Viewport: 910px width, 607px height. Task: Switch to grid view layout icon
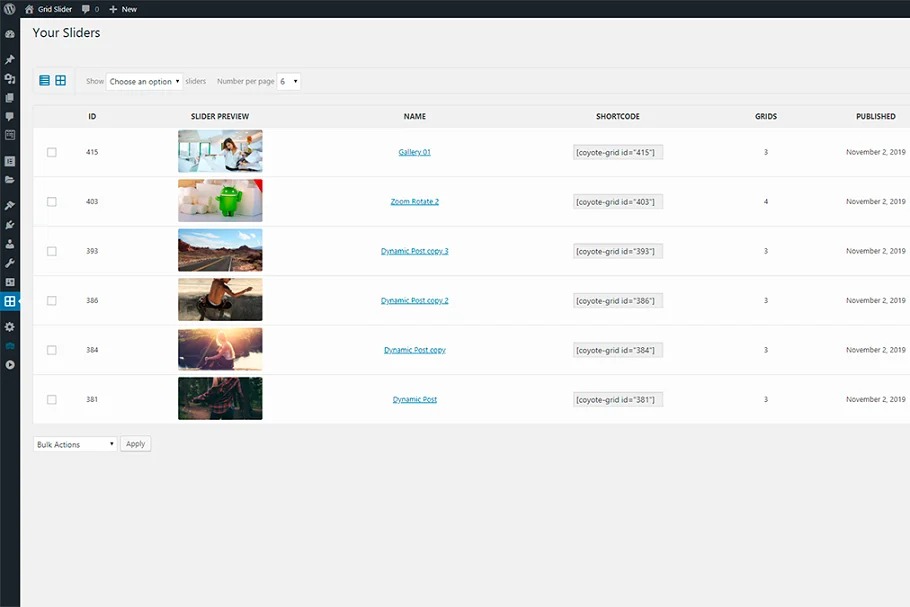60,81
